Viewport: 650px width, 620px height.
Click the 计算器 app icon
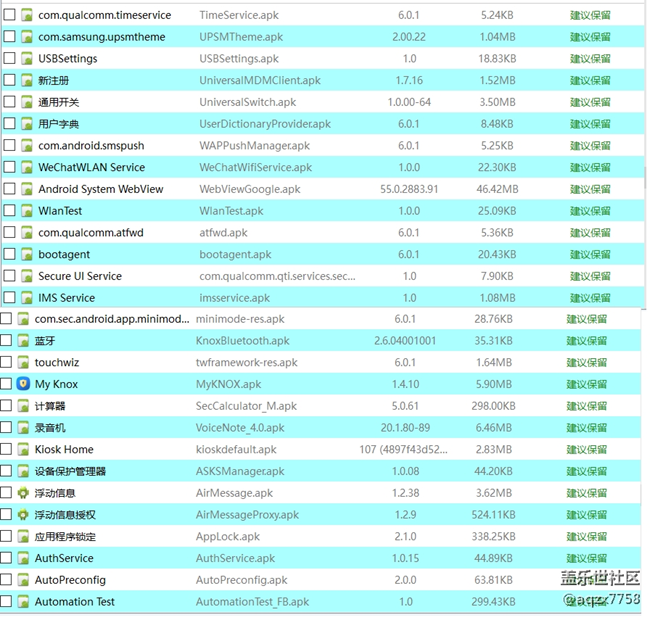(x=23, y=406)
